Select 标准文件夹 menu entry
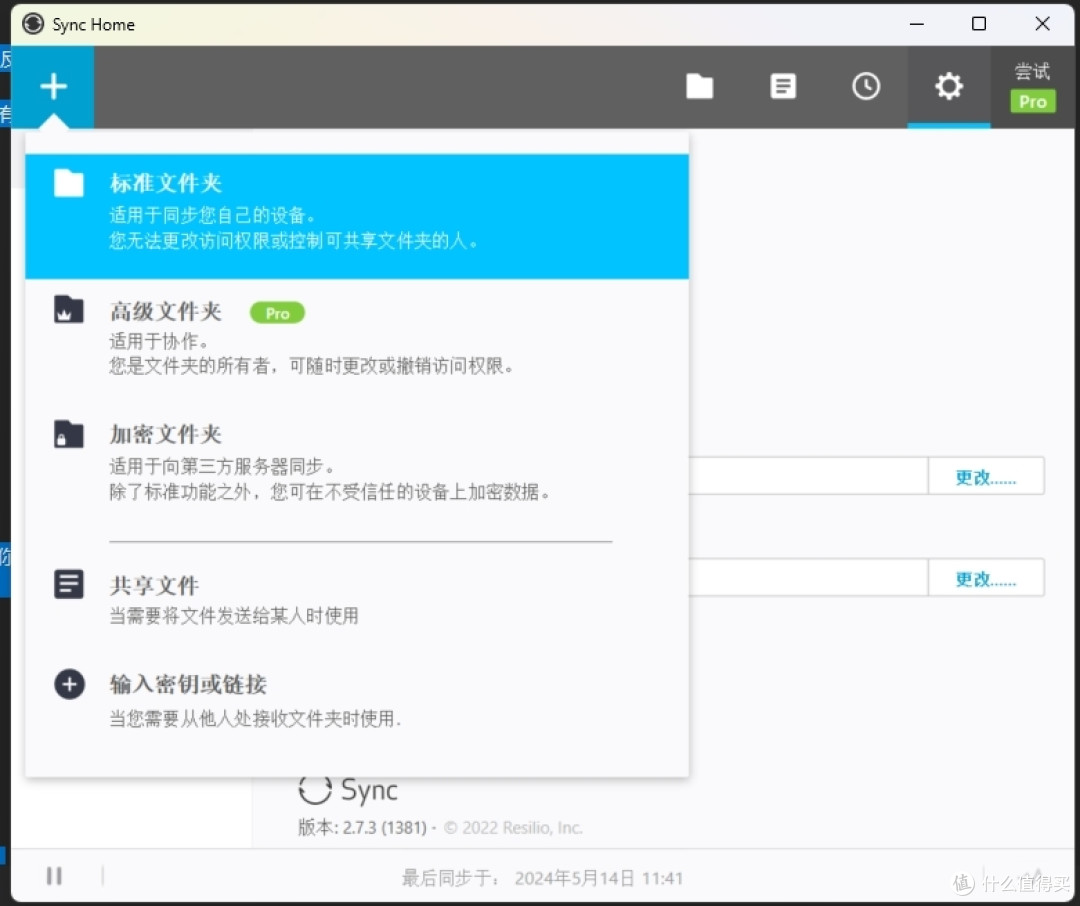 click(x=357, y=216)
